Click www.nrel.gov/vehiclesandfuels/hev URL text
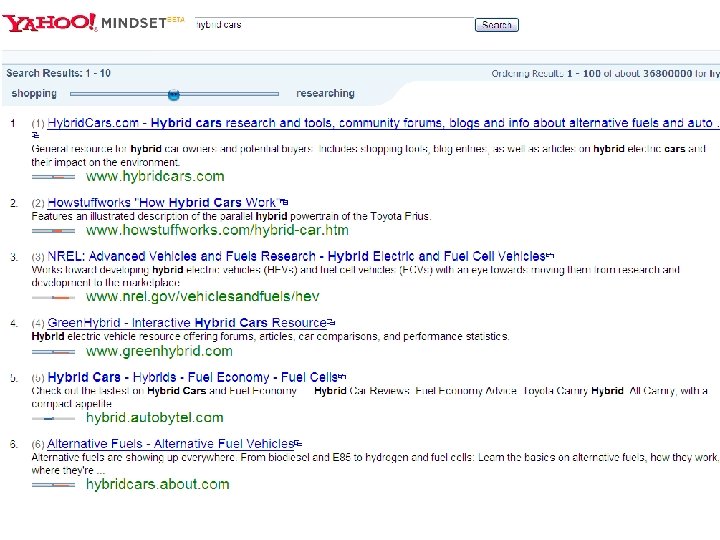 pos(202,297)
